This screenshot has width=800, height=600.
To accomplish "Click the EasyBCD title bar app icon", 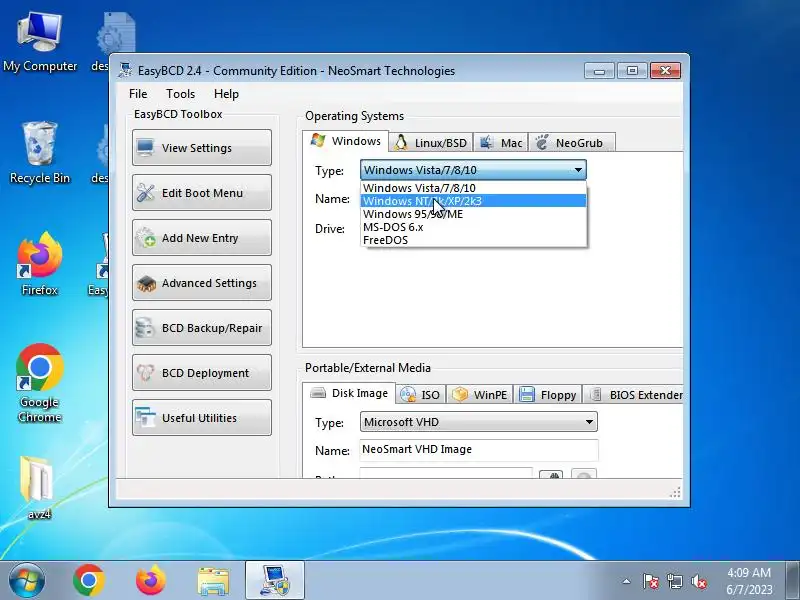I will (x=124, y=70).
